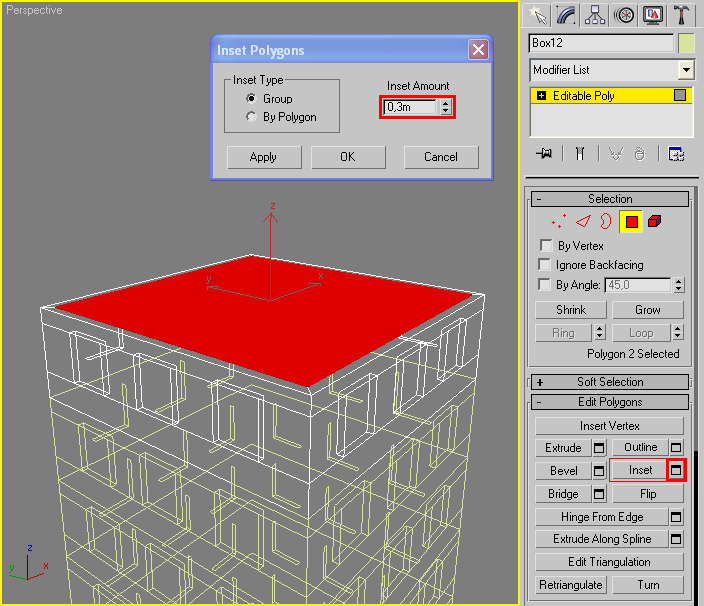Switch to Border sub-object mode
This screenshot has height=606, width=704.
point(606,221)
